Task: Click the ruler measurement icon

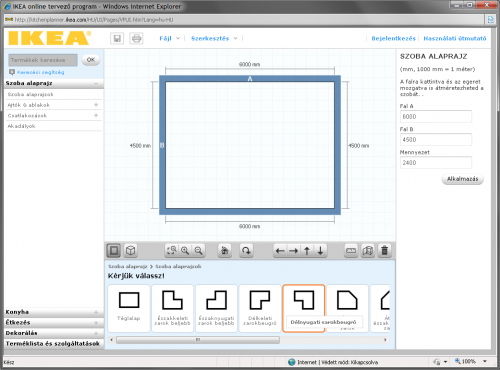Action: tap(351, 250)
